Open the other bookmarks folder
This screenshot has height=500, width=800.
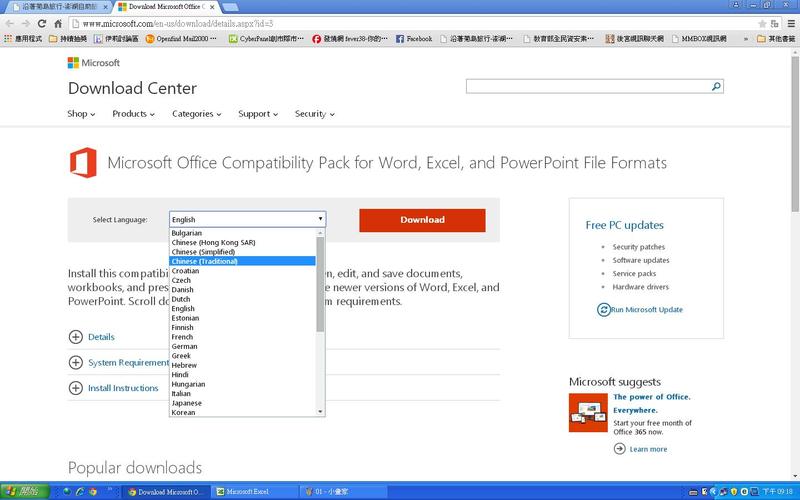click(776, 38)
